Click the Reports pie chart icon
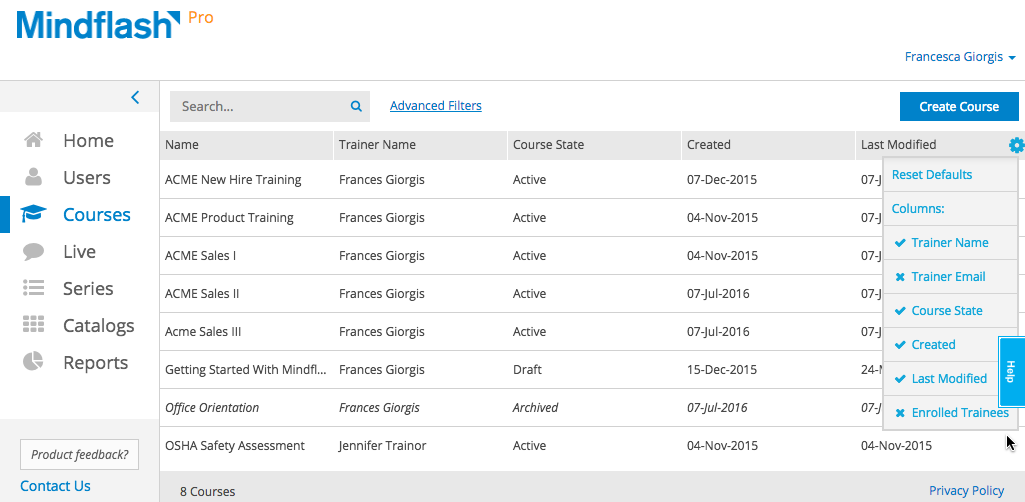This screenshot has height=502, width=1025. [34, 362]
